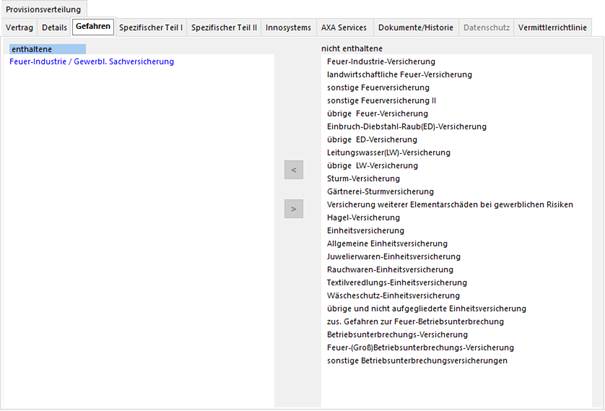Select Feuer-Industrie / Gewerbl. Sachversicherung entry
Image resolution: width=605 pixels, height=411 pixels.
92,61
